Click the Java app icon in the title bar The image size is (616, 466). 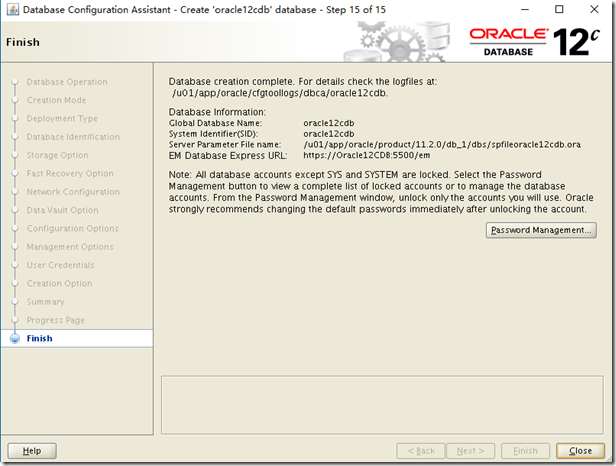[13, 9]
